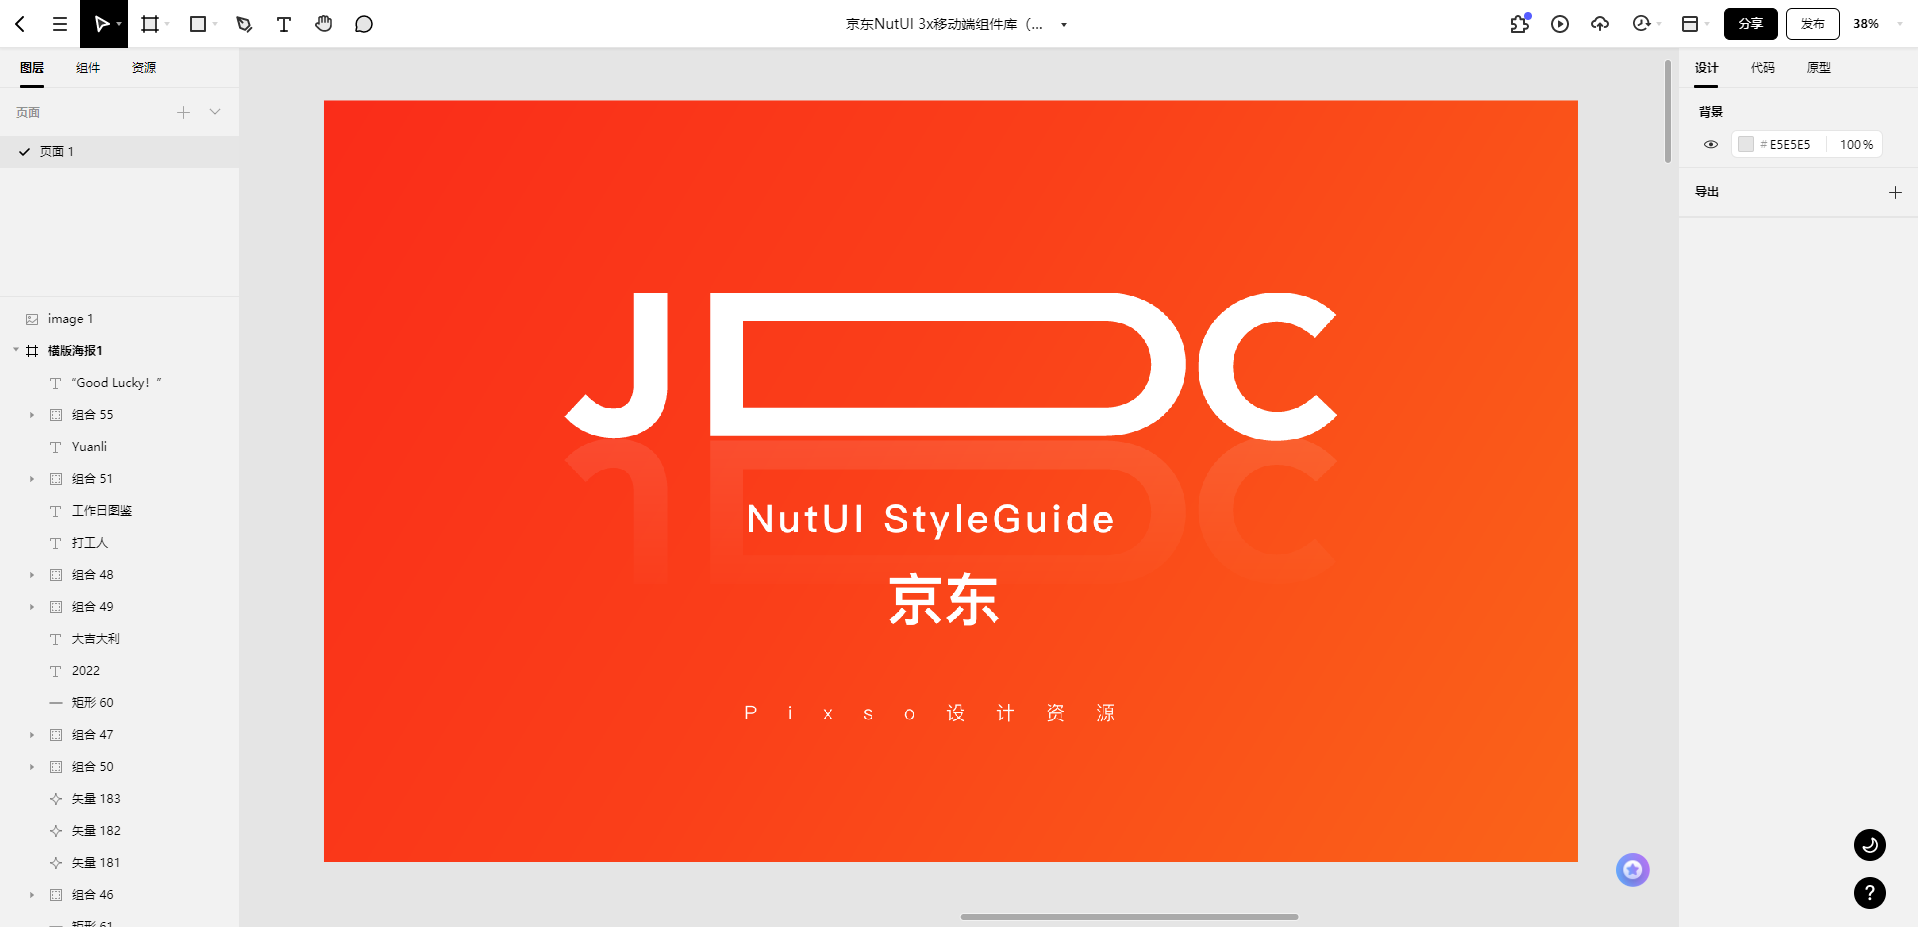Open the purple assistant floating icon
The image size is (1918, 927).
point(1633,870)
